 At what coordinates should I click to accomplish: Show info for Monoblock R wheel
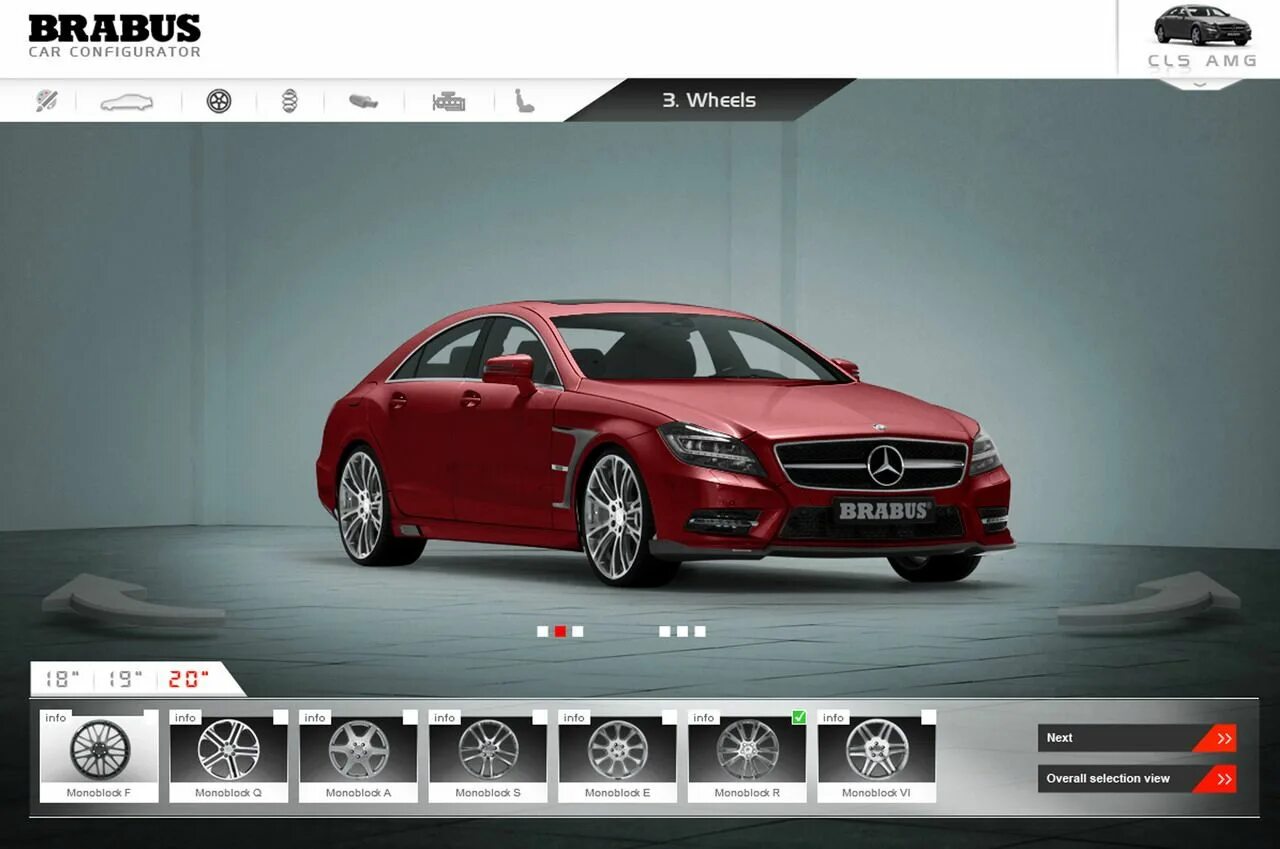pos(704,718)
